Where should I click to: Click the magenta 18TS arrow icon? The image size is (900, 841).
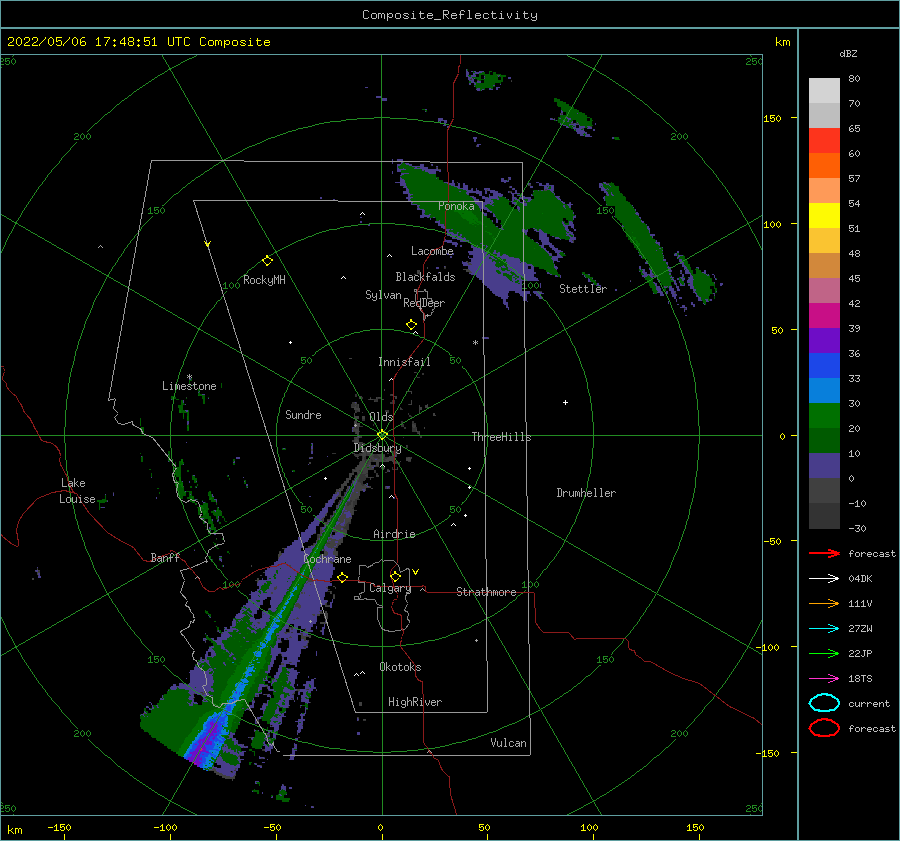tap(824, 679)
